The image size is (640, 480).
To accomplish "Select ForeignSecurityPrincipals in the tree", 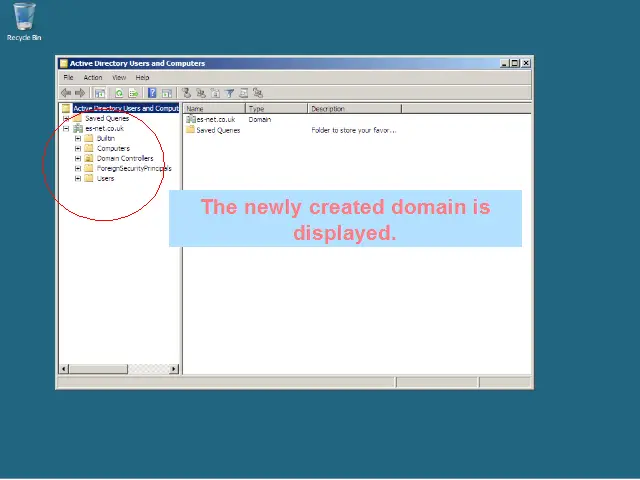I will click(x=134, y=169).
